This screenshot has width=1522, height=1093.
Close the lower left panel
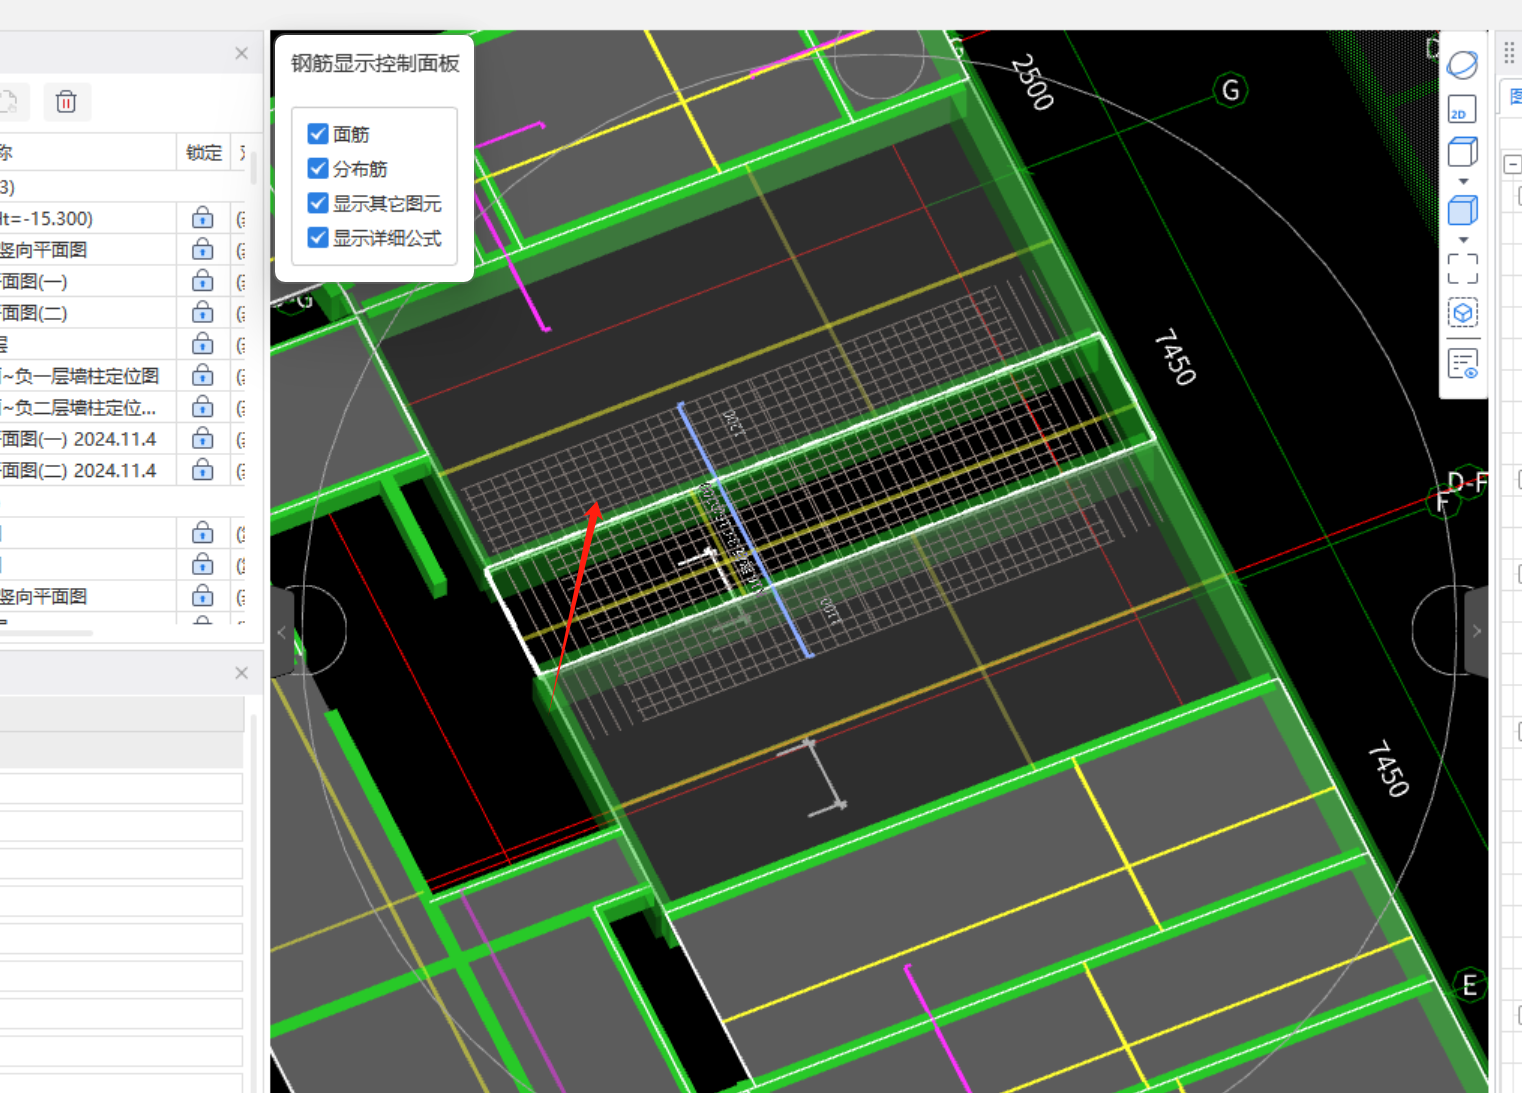tap(241, 673)
